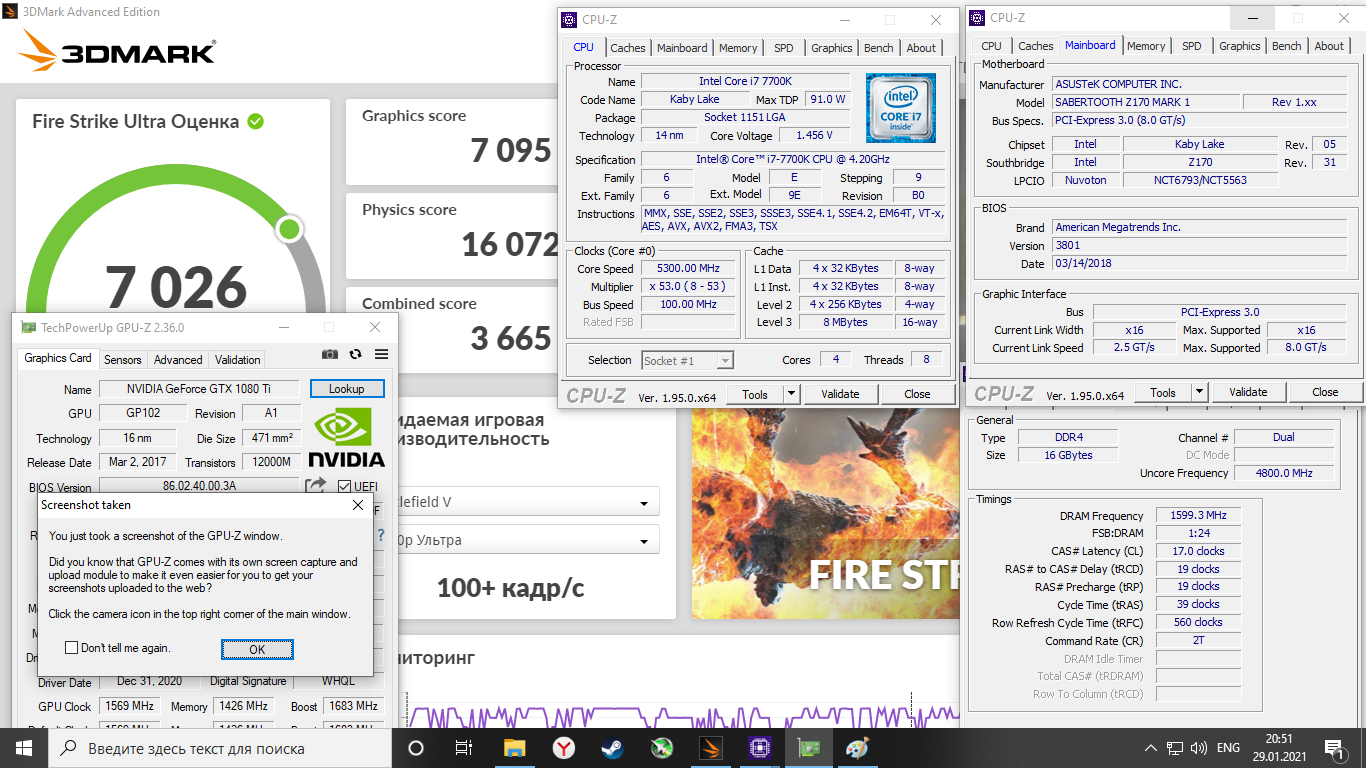The image size is (1366, 768).
Task: Click the NVIDIA GeForce GTX 1080 Ti name field
Action: [198, 389]
